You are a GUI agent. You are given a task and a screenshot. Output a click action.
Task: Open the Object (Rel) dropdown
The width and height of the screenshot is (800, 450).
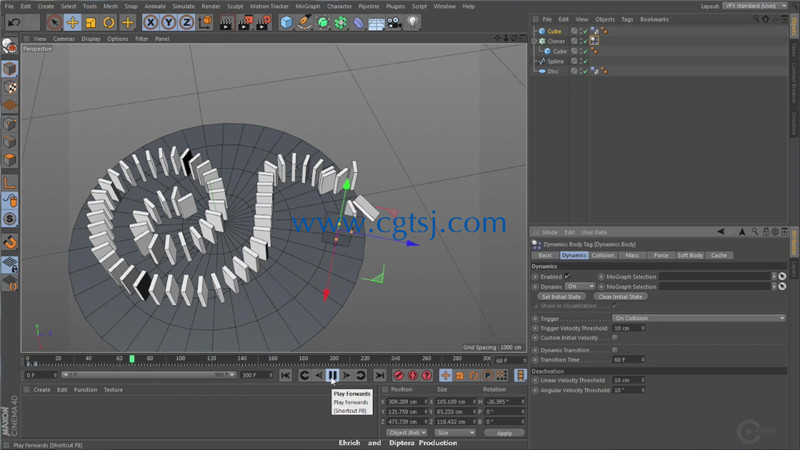406,433
